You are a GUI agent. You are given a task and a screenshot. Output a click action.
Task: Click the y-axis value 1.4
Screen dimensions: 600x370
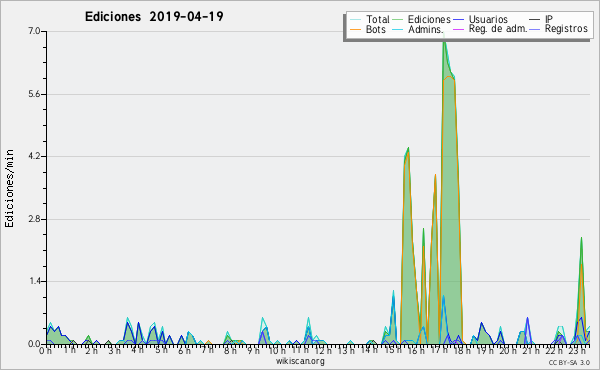click(x=34, y=281)
